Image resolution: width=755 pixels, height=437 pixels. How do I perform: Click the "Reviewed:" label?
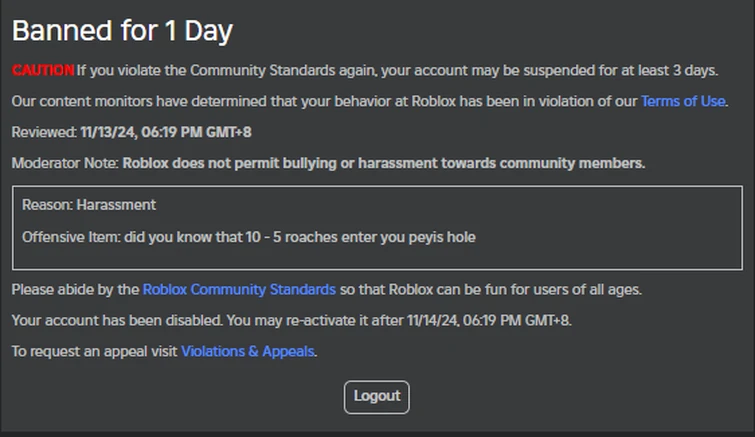point(44,132)
